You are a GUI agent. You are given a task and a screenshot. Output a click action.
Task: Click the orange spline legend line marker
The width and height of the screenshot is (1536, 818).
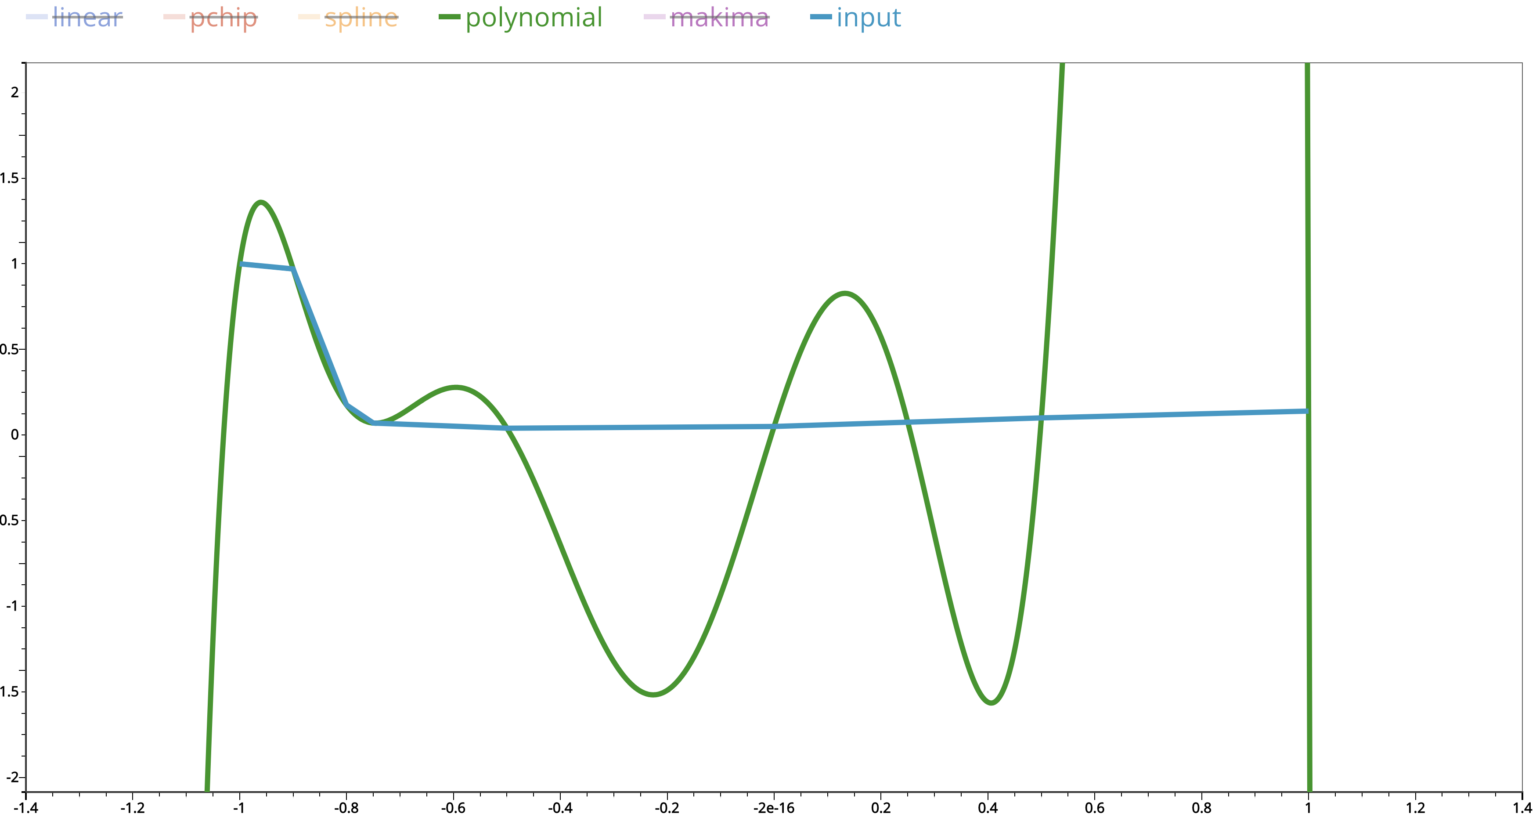click(x=311, y=17)
